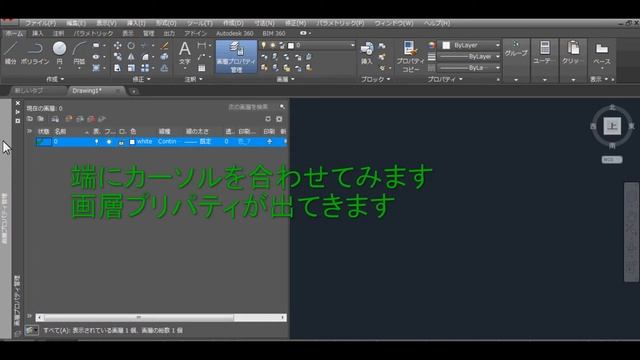640x360 pixels.
Task: Click the Group (グループ) tool
Action: [x=516, y=49]
